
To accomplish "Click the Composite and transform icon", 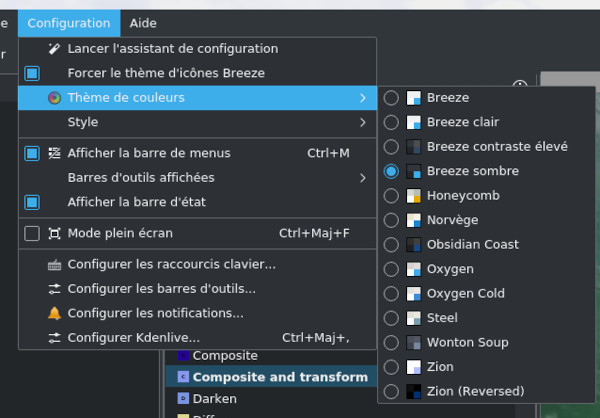I will coord(183,377).
